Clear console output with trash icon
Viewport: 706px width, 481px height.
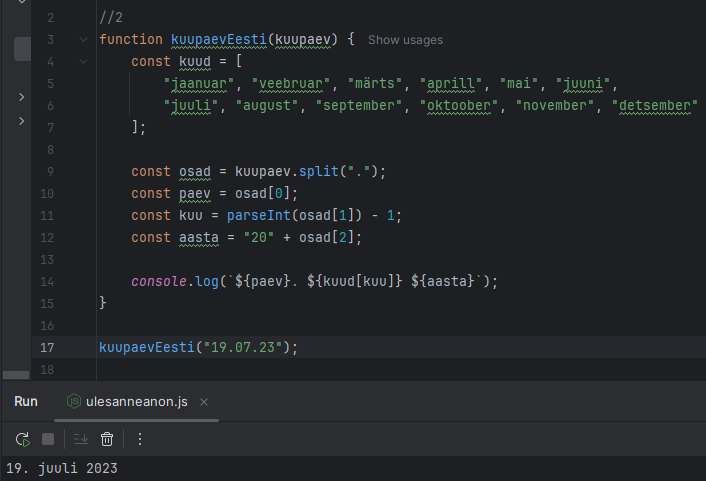(107, 439)
